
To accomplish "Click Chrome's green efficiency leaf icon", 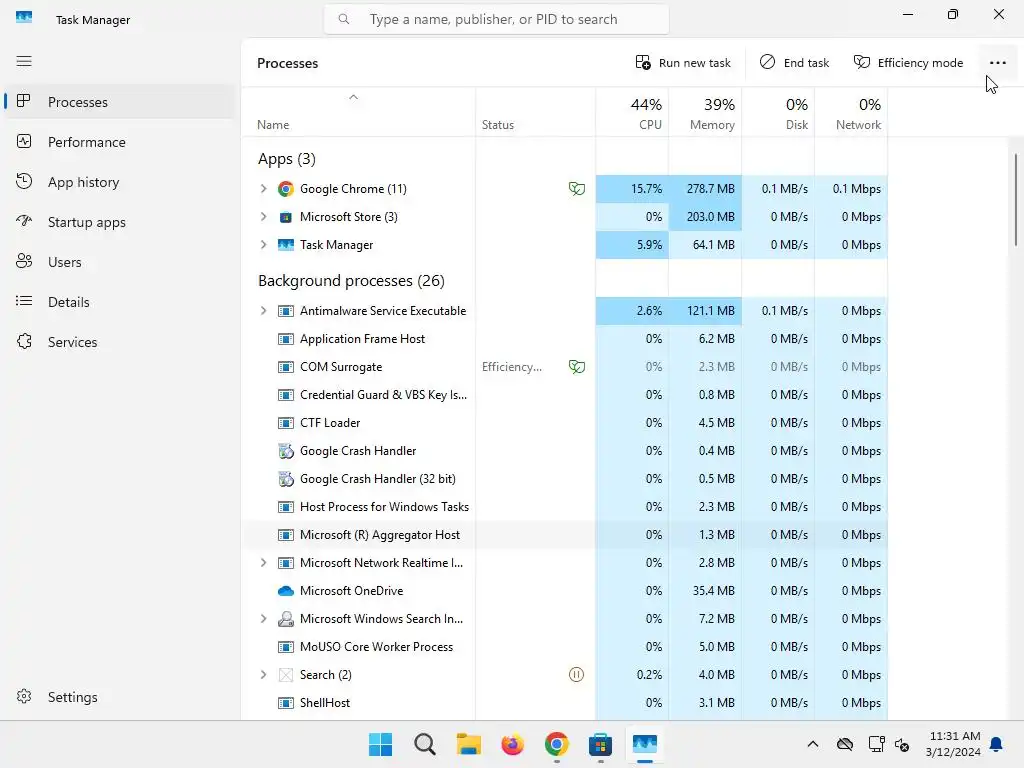I will click(x=577, y=189).
